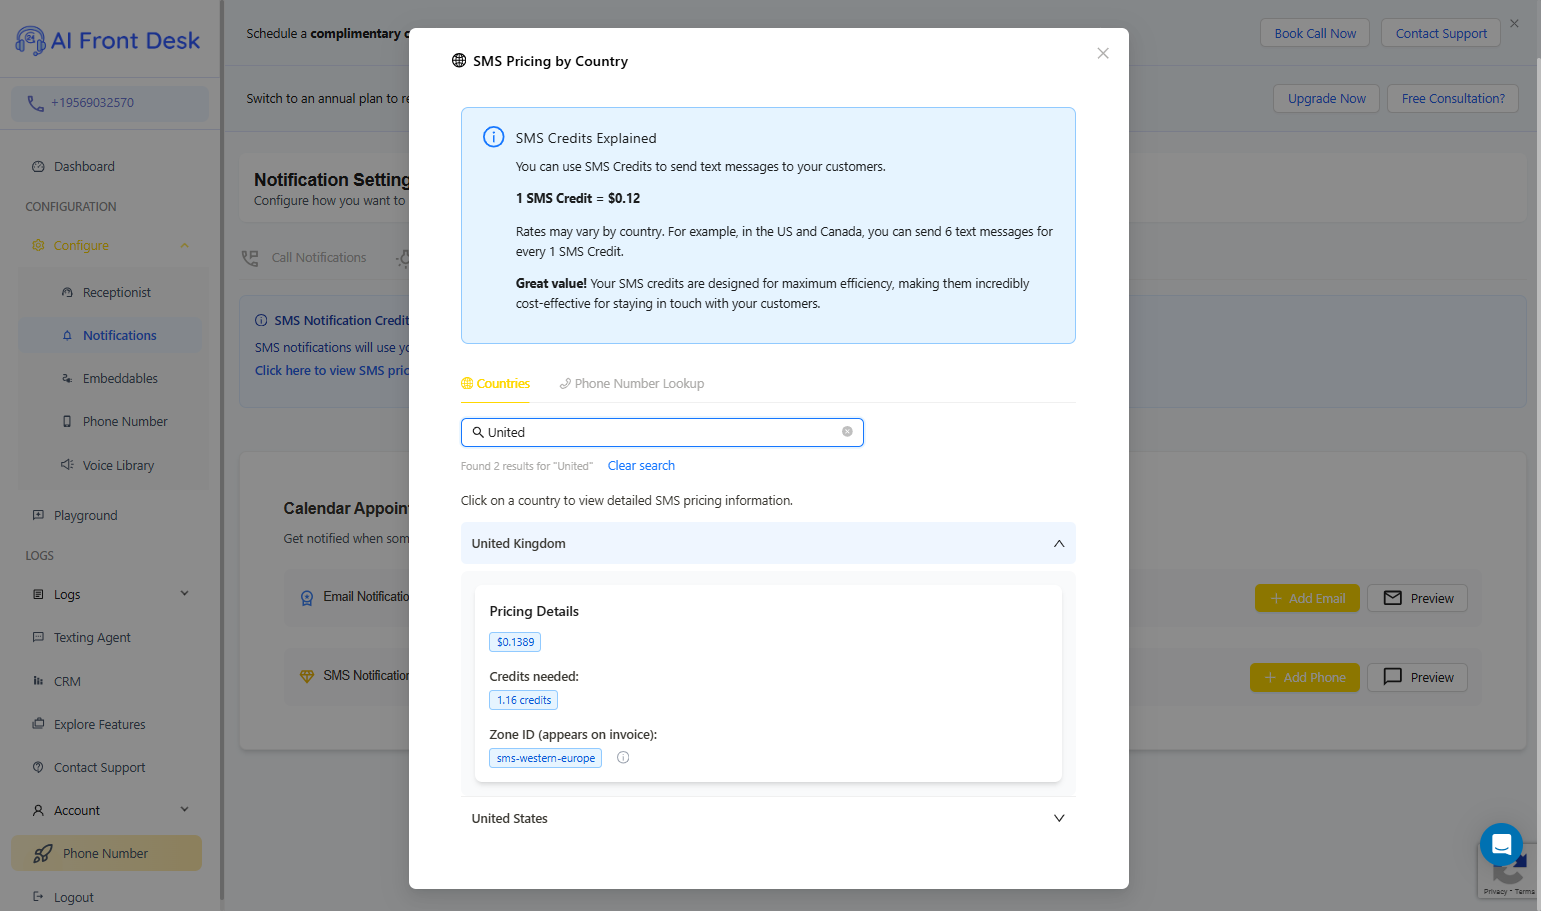Click the Dashboard sidebar icon
The width and height of the screenshot is (1541, 911).
[38, 167]
